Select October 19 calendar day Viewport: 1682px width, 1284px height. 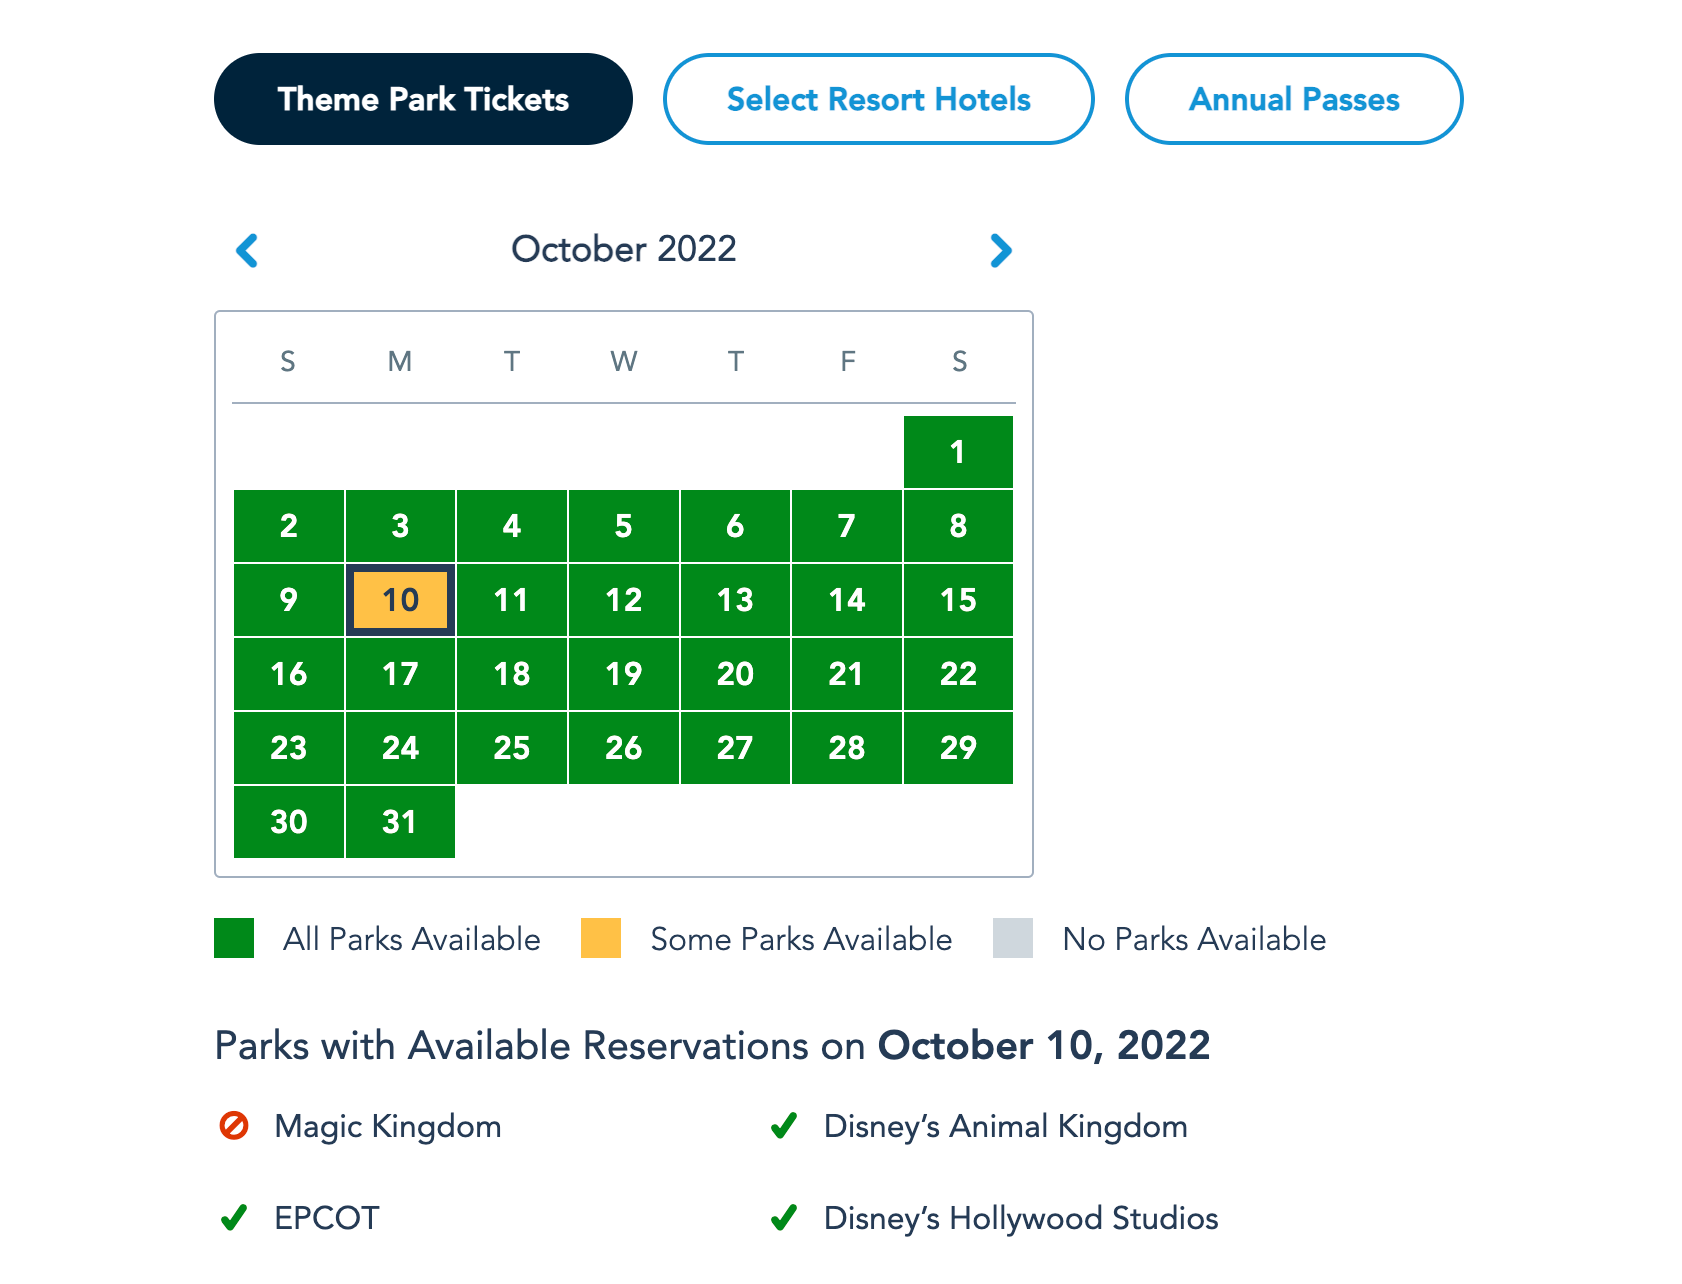623,674
